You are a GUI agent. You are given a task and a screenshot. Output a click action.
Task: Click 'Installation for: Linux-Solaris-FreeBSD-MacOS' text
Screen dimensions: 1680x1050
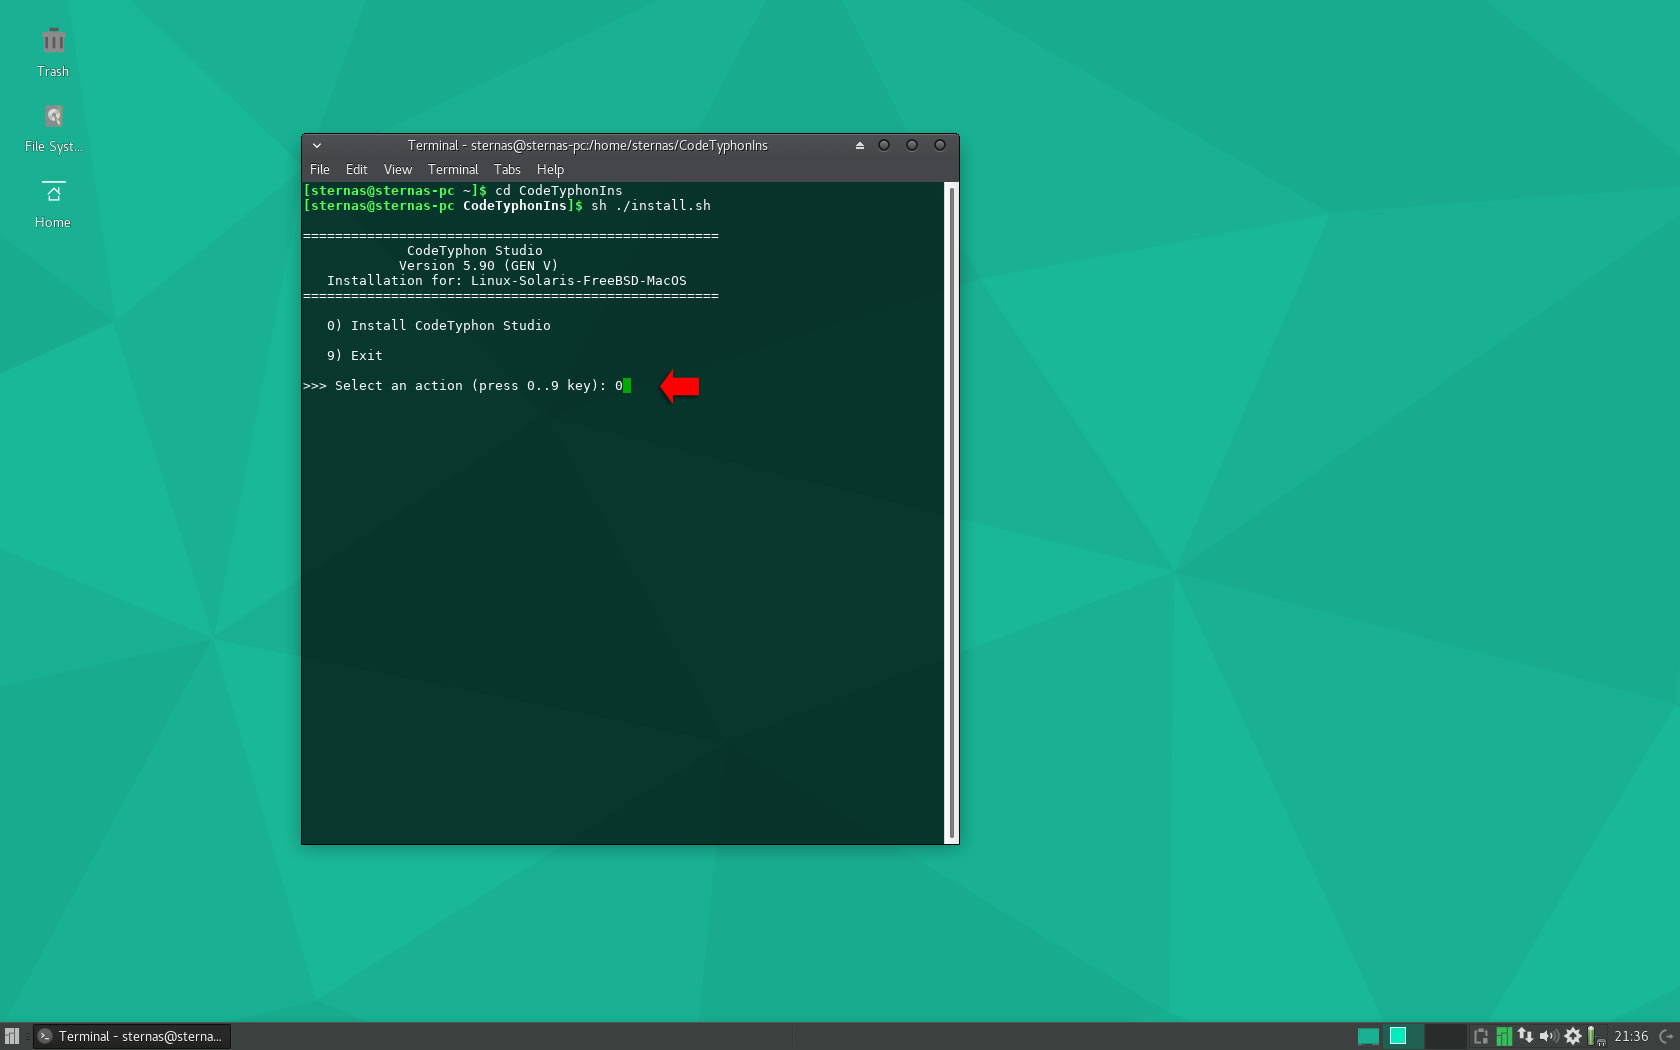tap(507, 281)
